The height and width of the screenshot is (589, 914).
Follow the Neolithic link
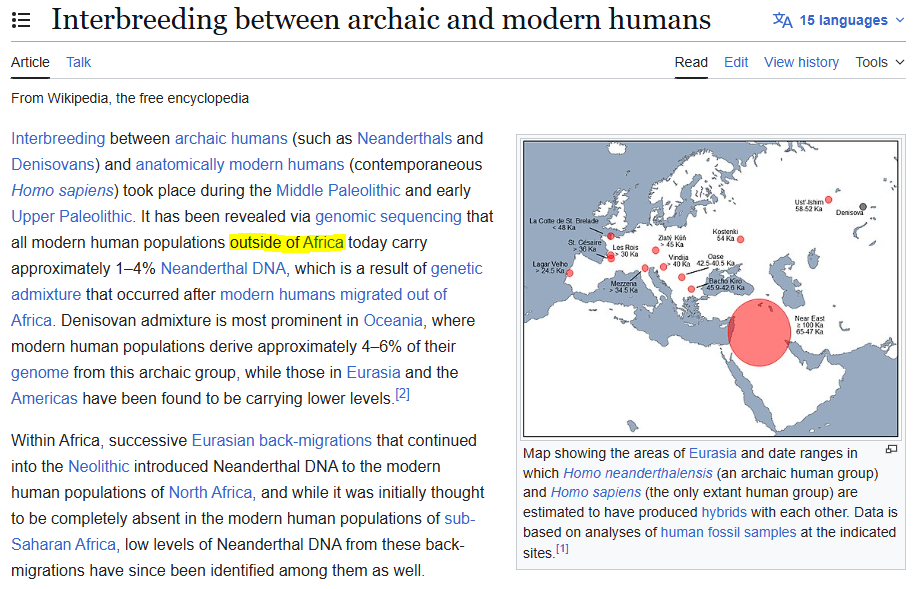[99, 467]
